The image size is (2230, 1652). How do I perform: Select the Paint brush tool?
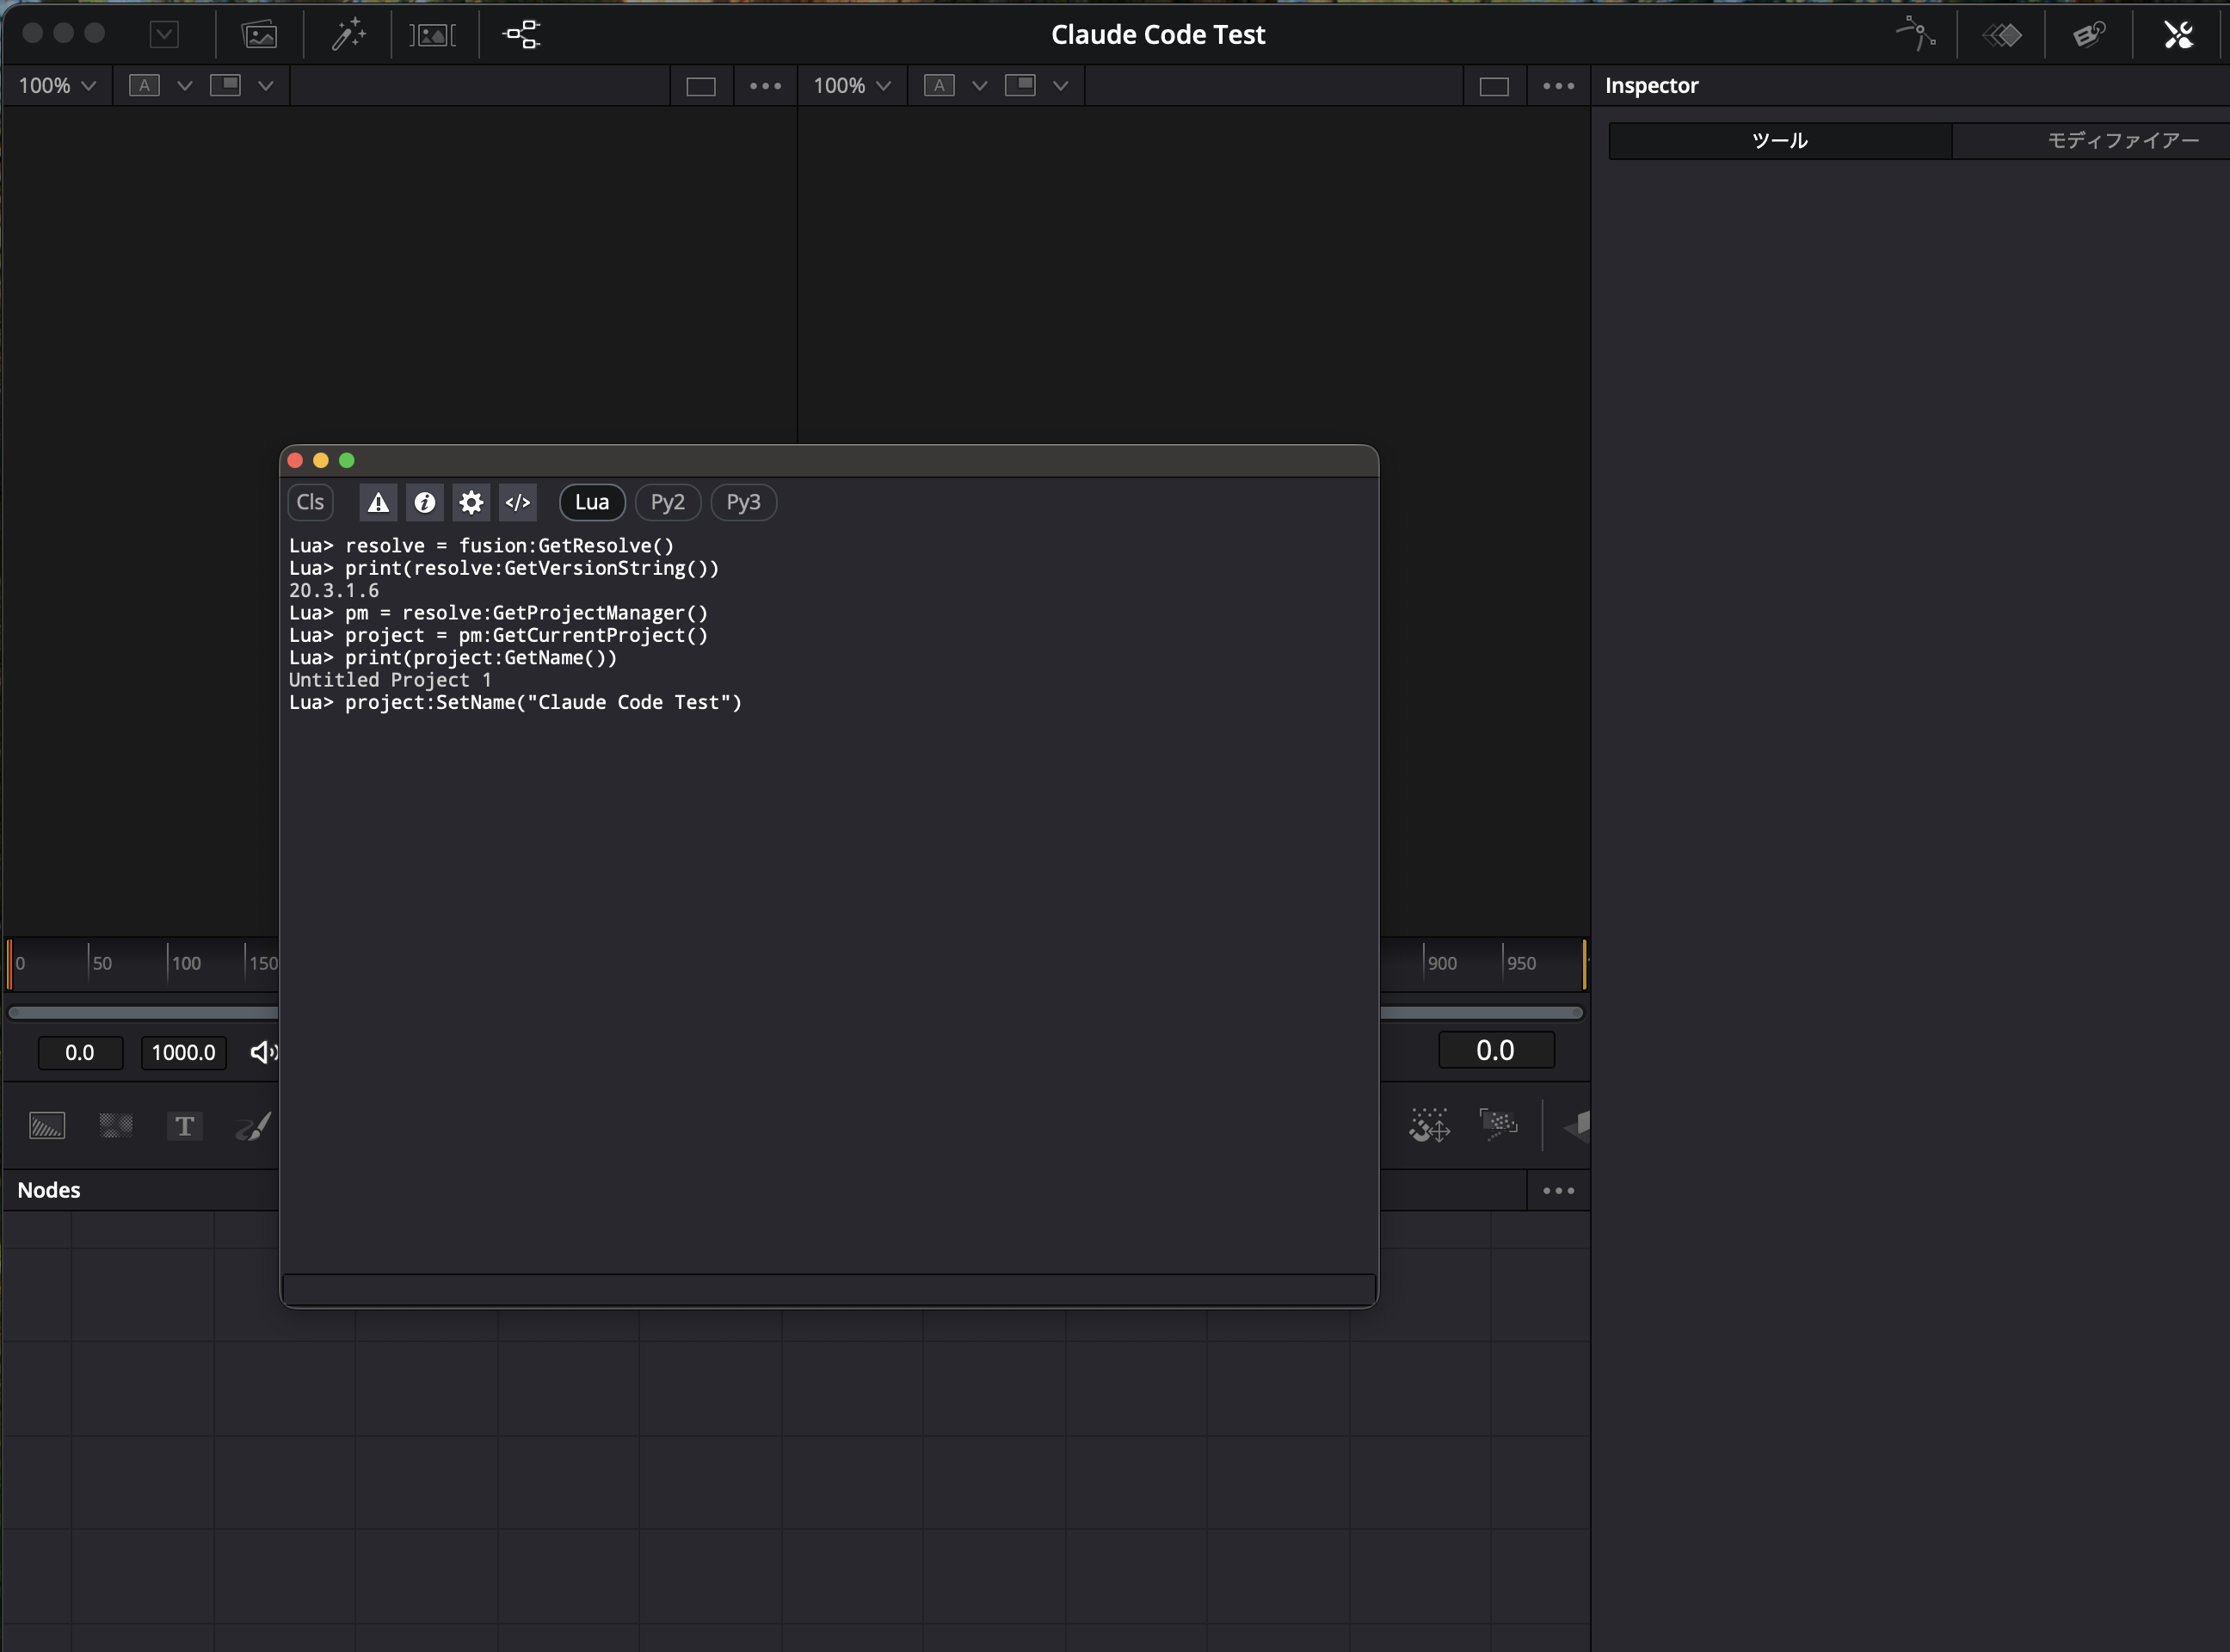(x=252, y=1126)
